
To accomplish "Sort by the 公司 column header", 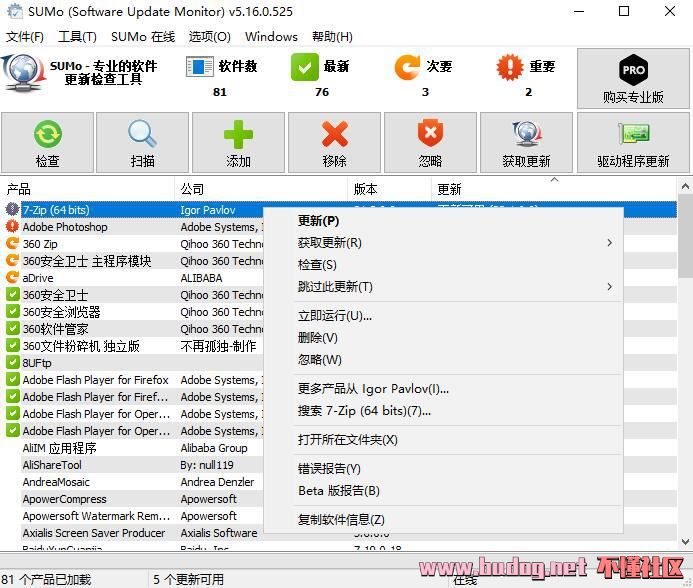I will [261, 189].
